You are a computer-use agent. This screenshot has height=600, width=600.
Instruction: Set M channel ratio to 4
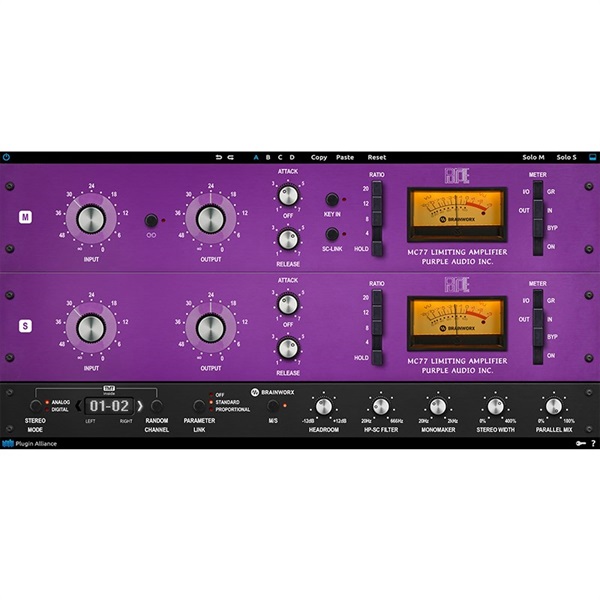point(377,233)
